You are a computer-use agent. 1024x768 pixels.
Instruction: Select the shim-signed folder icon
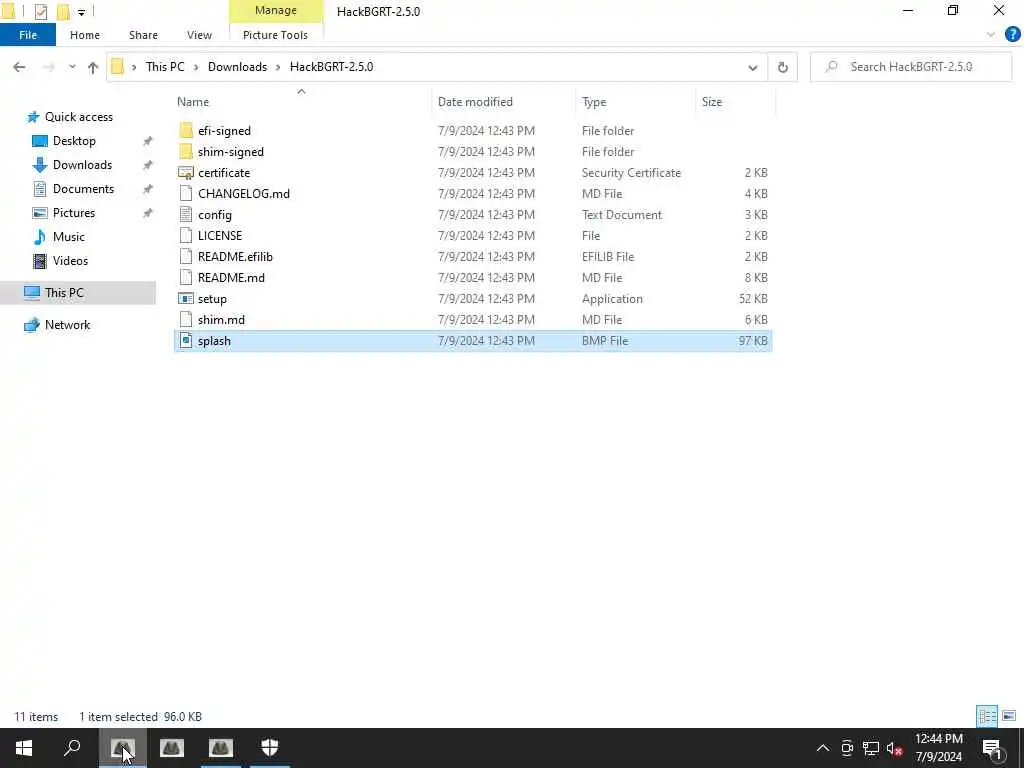tap(186, 152)
